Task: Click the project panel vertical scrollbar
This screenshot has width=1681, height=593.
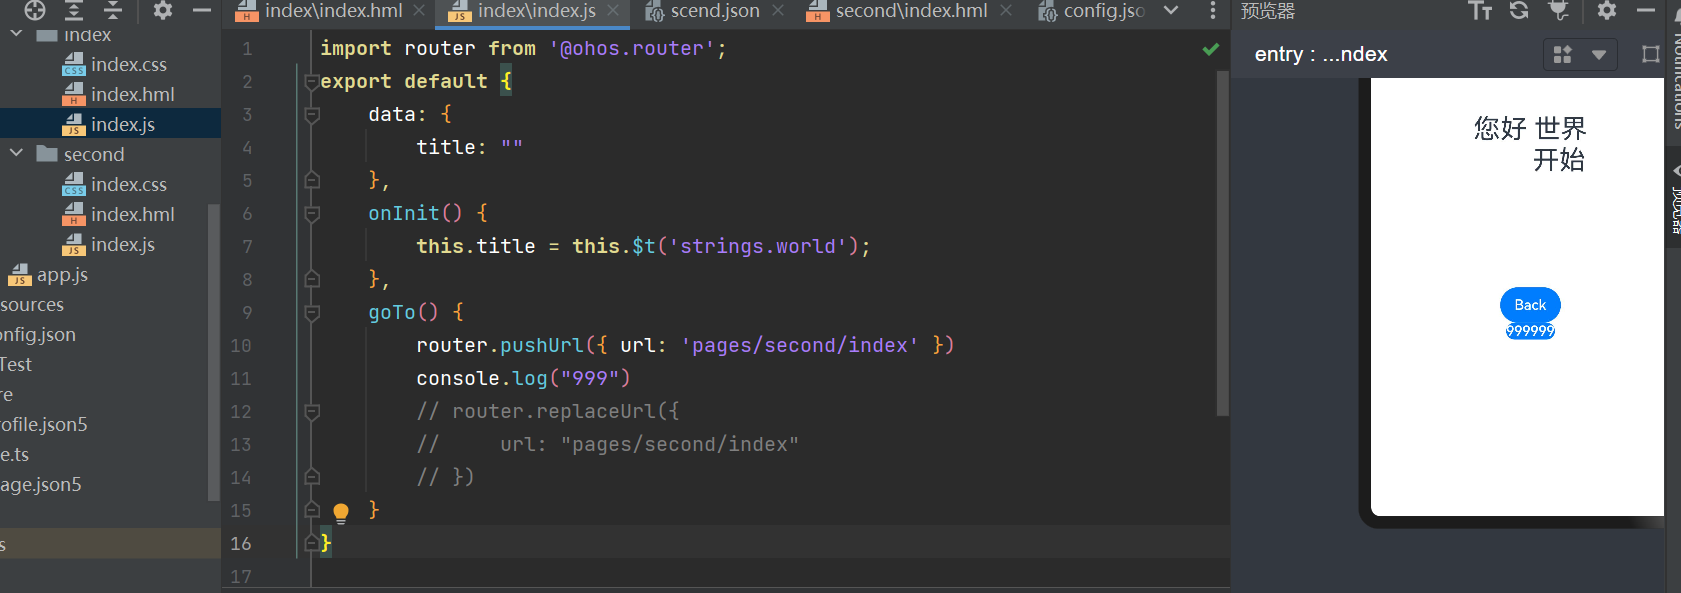Action: [212, 352]
